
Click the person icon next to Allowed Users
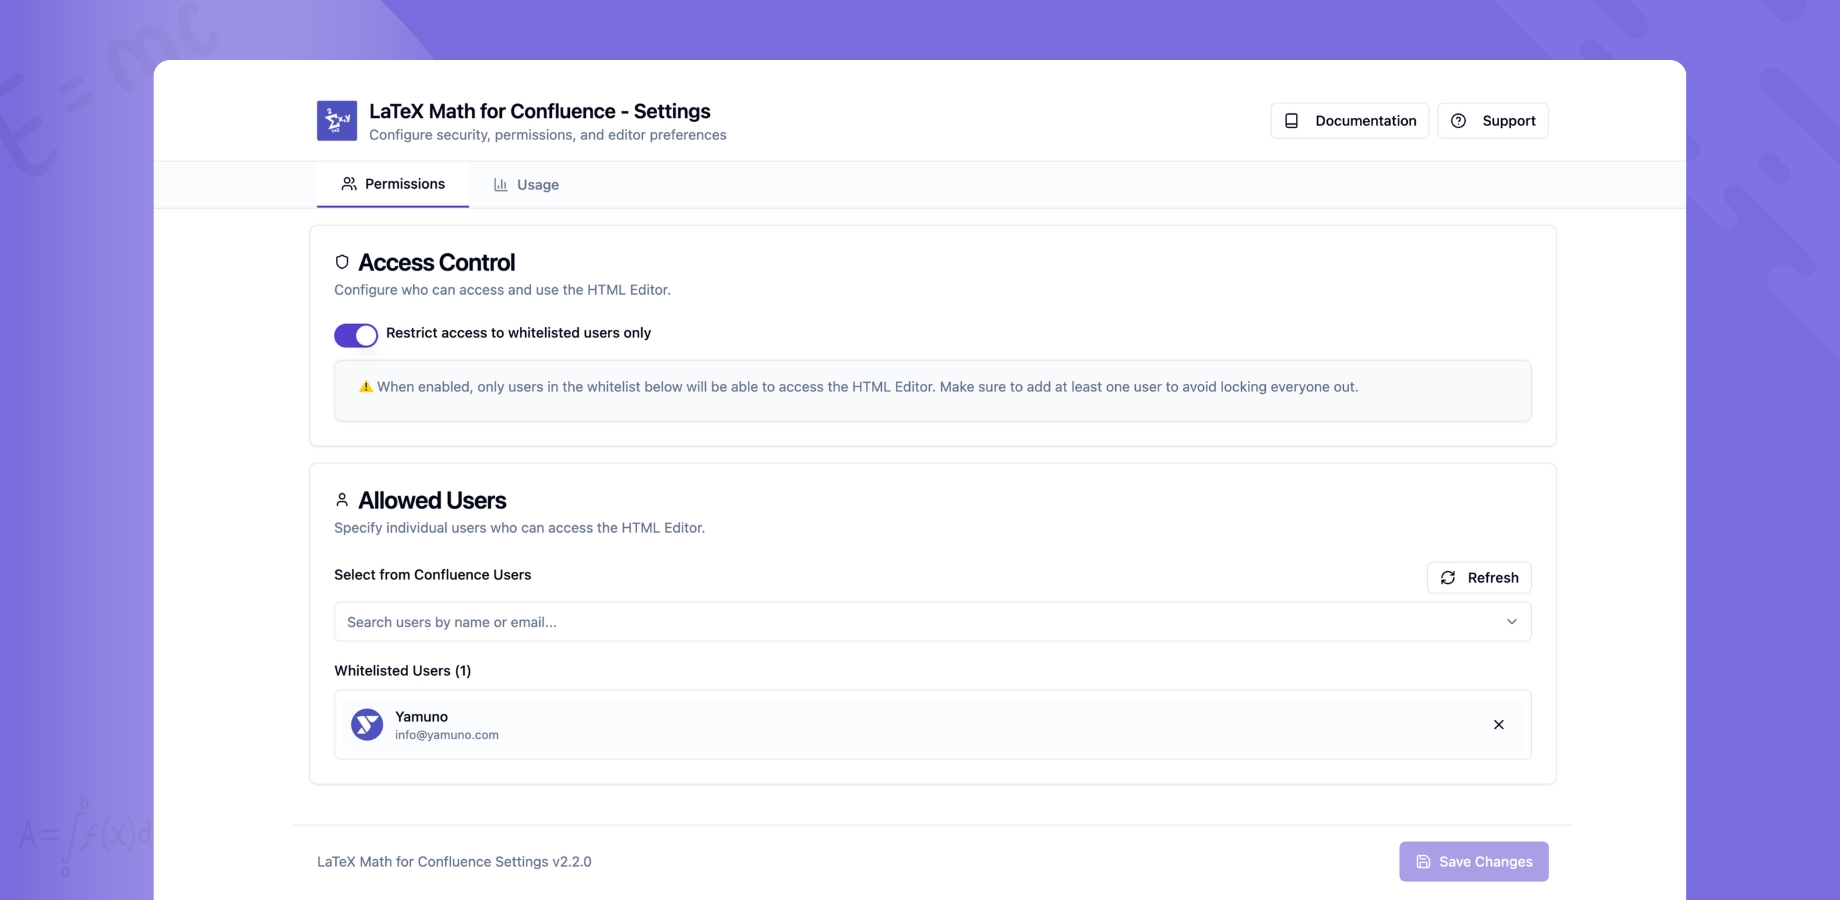click(x=342, y=499)
